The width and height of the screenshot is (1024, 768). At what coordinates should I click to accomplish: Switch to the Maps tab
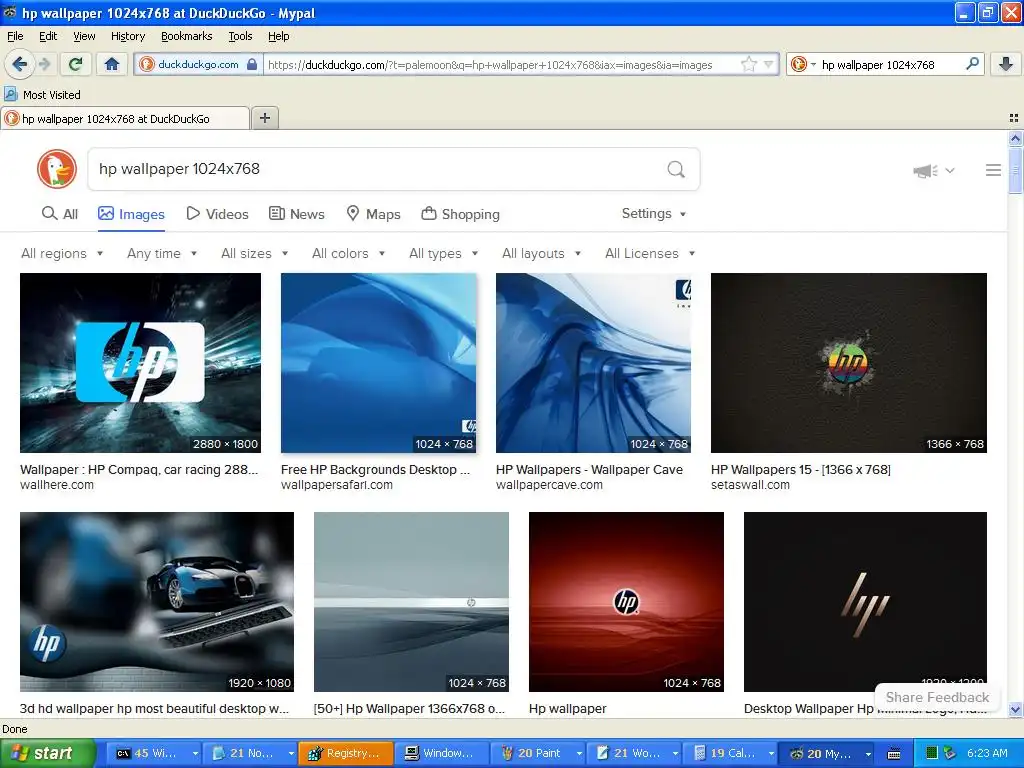pos(373,214)
